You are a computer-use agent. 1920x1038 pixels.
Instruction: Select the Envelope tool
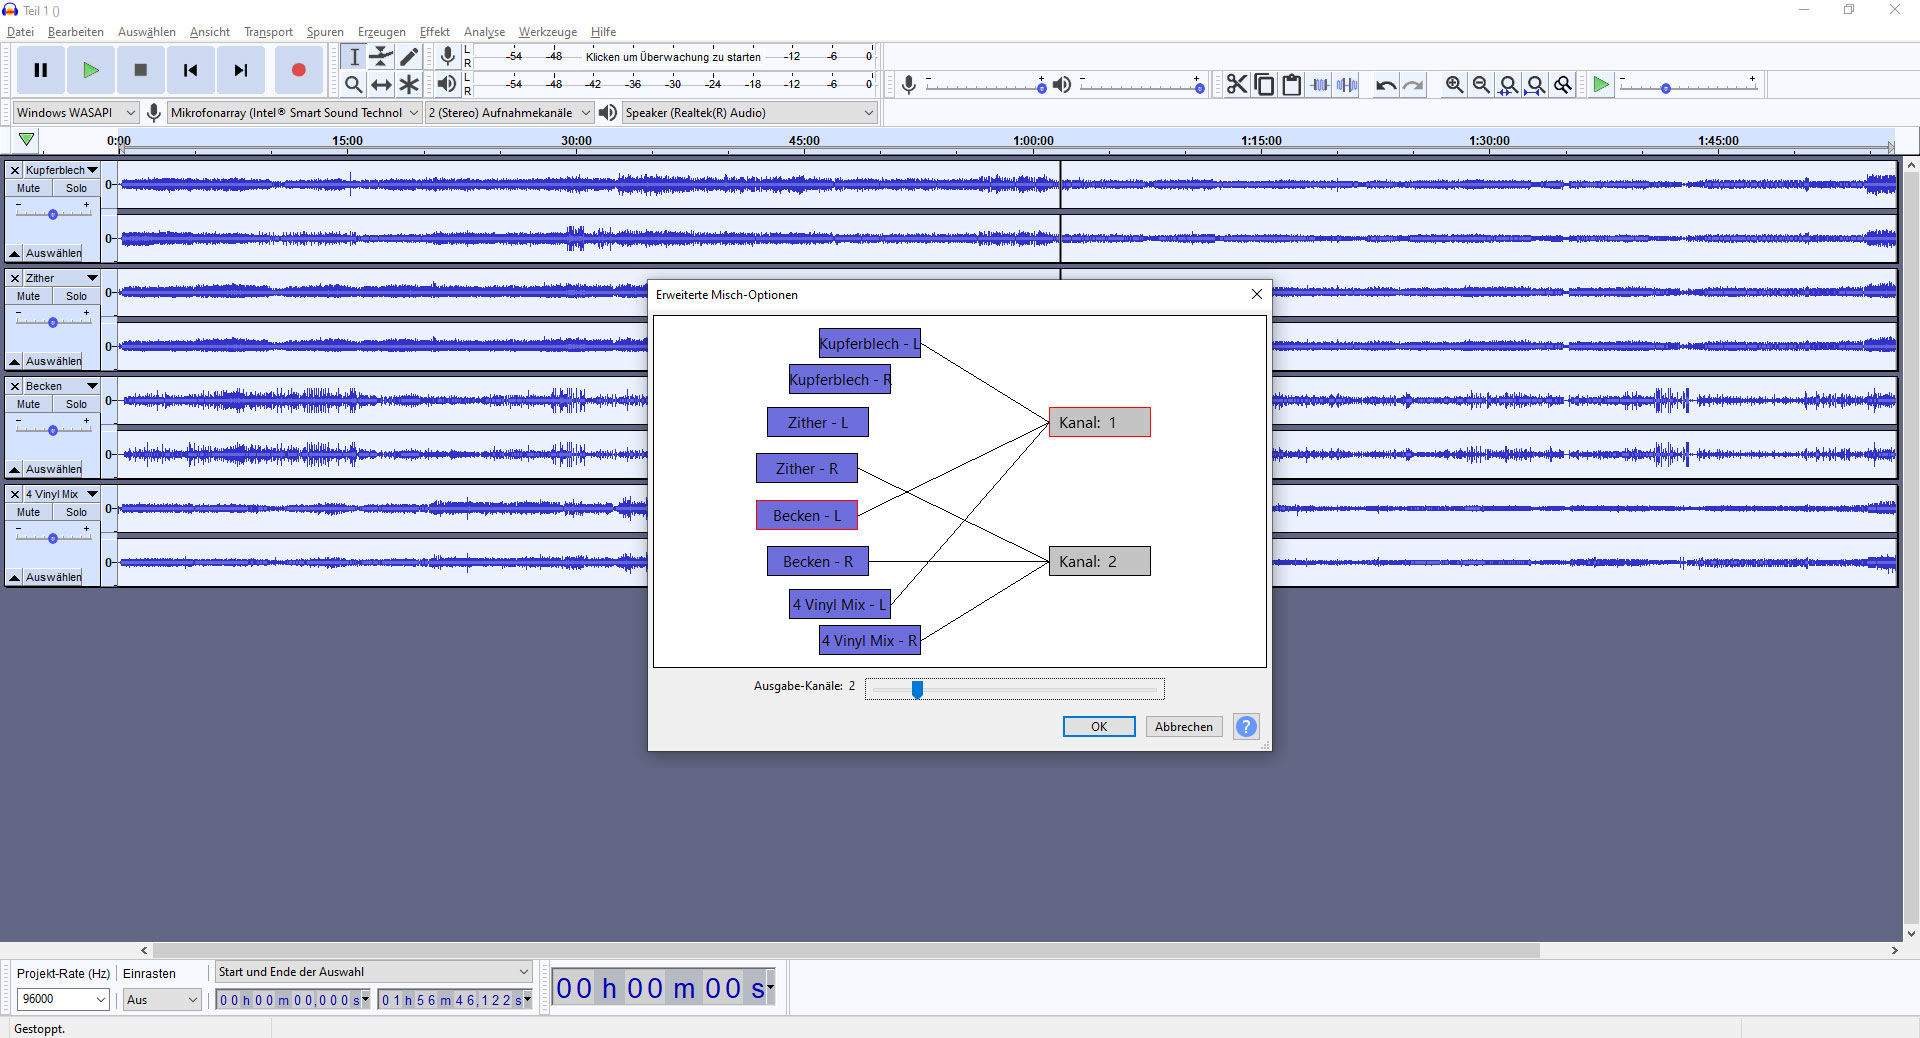pyautogui.click(x=381, y=57)
